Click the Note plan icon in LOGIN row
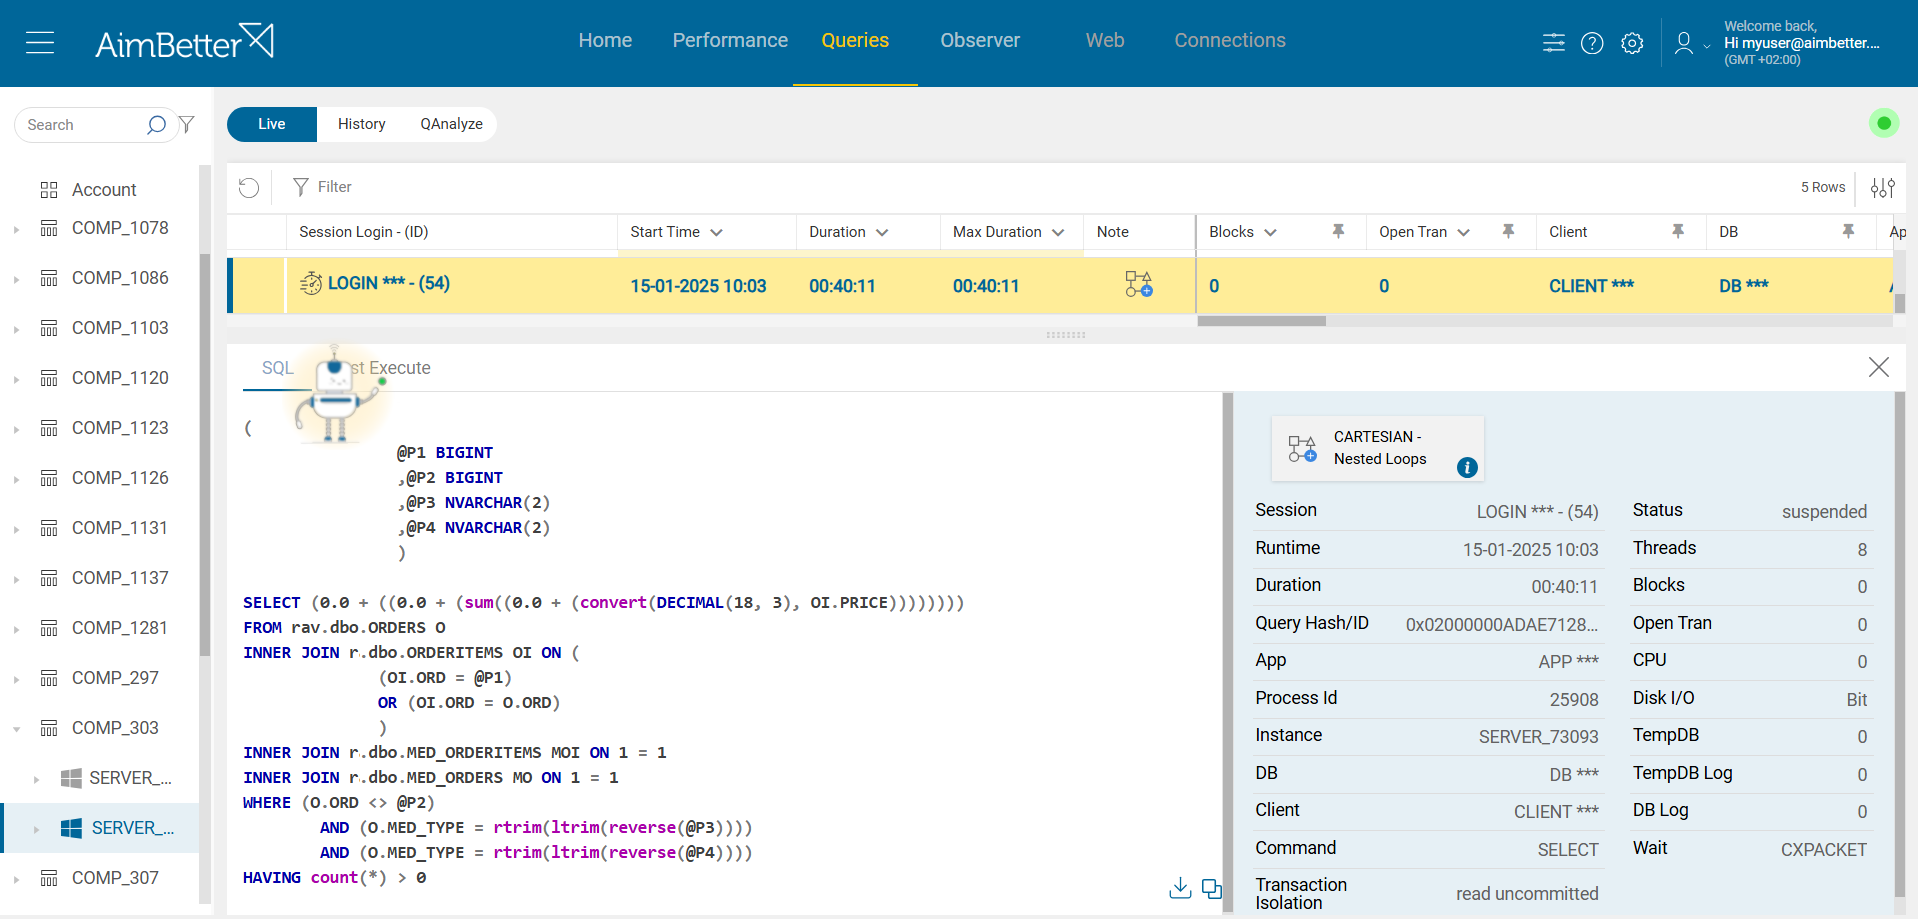Screen dimensions: 1918x919 1139,285
